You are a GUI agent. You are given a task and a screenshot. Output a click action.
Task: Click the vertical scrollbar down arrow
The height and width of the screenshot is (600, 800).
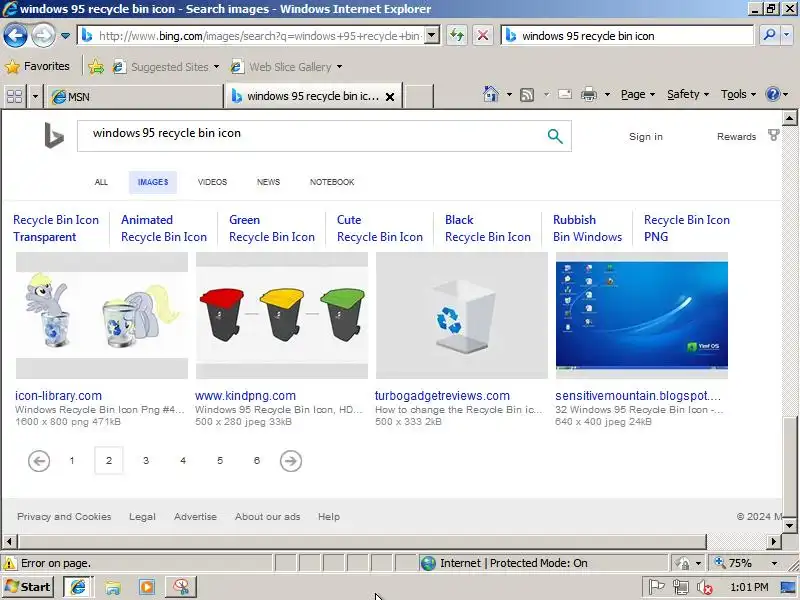point(789,525)
